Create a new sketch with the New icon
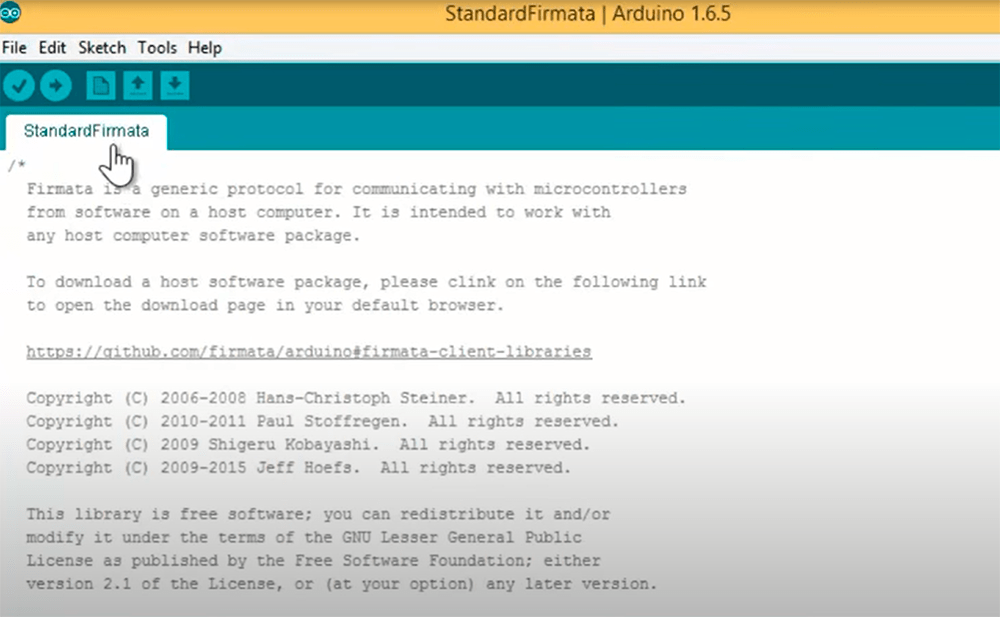This screenshot has width=1000, height=617. (101, 85)
